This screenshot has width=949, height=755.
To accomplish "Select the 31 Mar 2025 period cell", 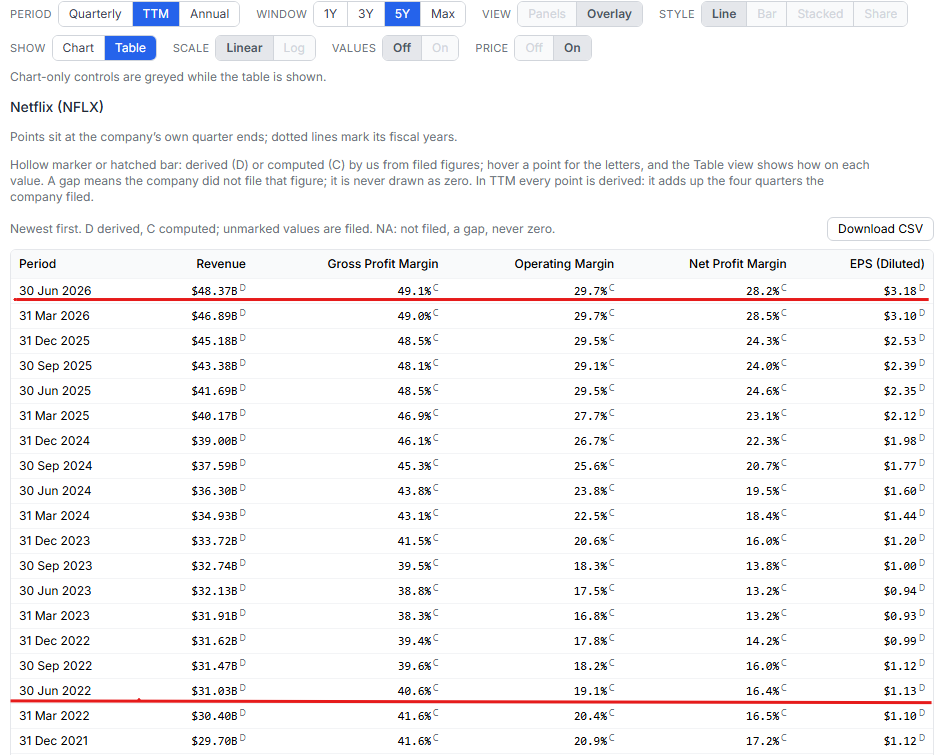I will tap(54, 416).
